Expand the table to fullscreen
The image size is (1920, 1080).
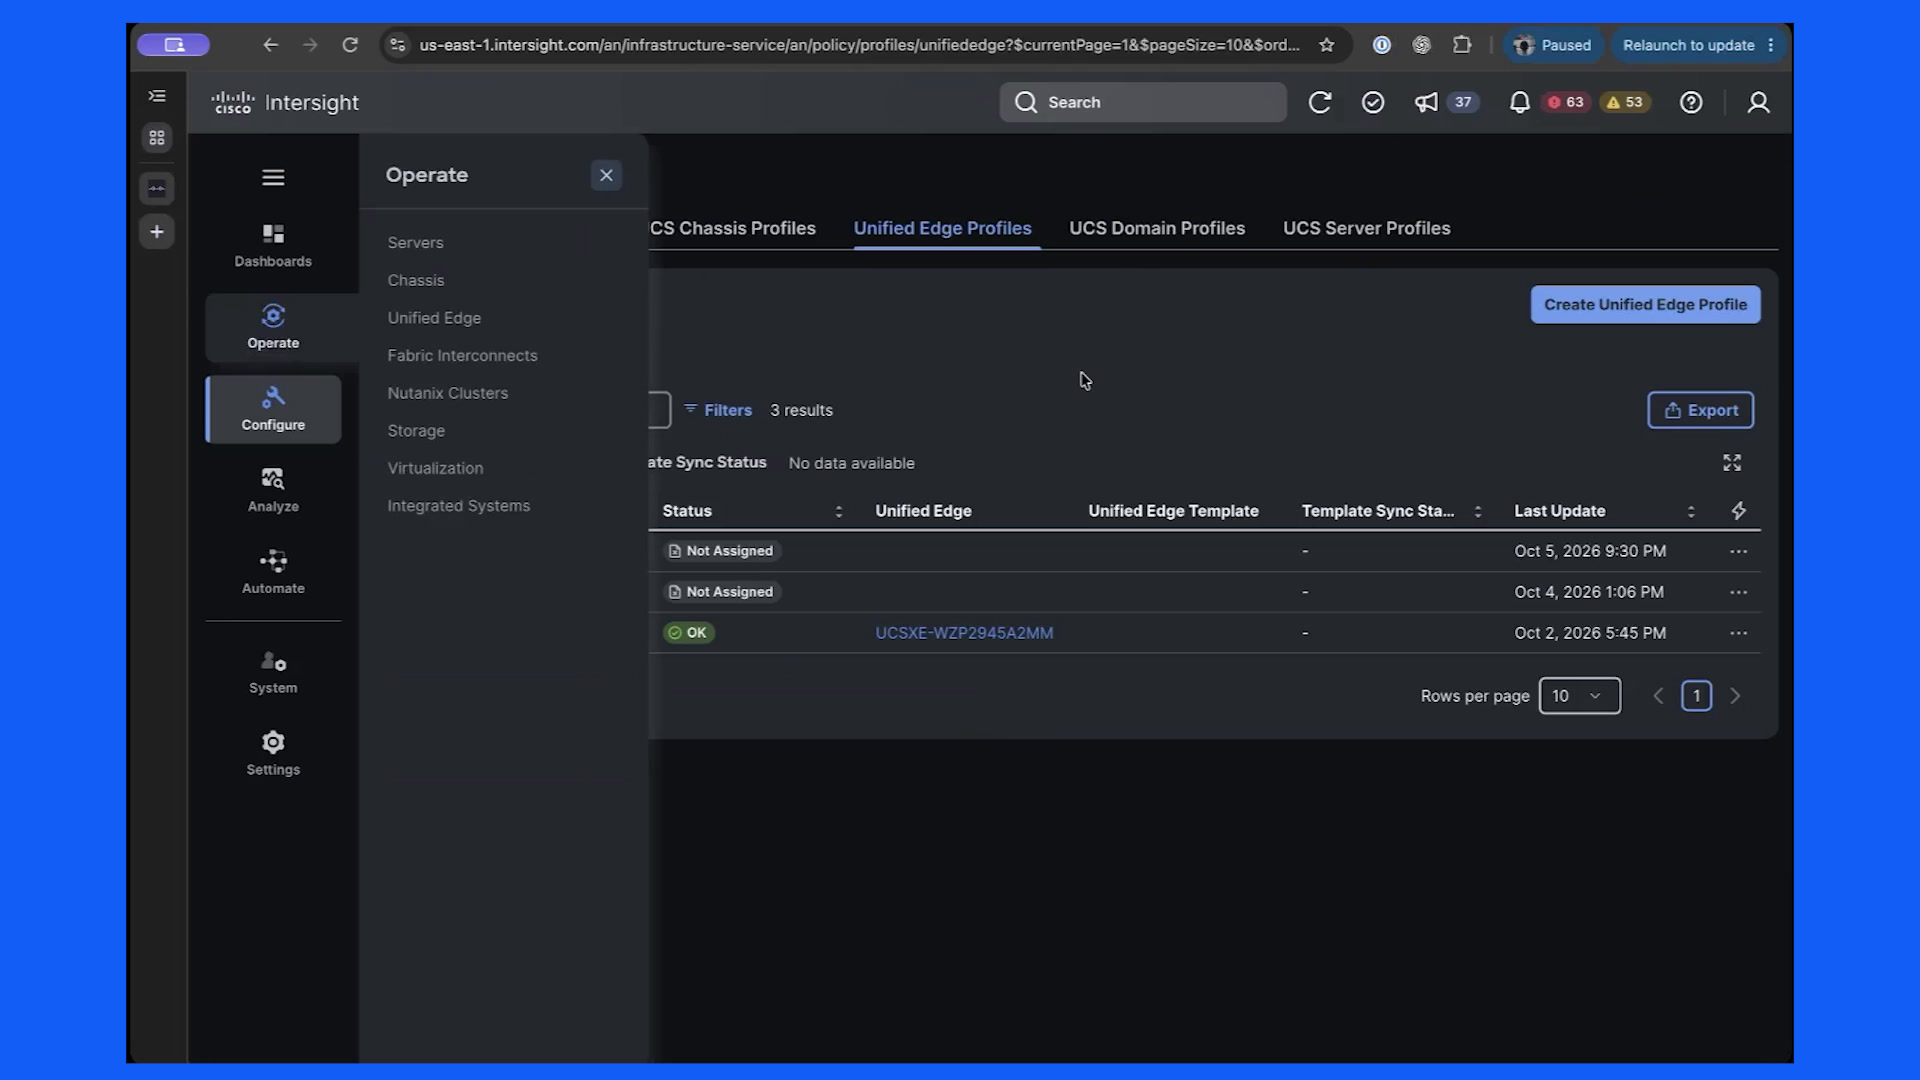(x=1732, y=462)
